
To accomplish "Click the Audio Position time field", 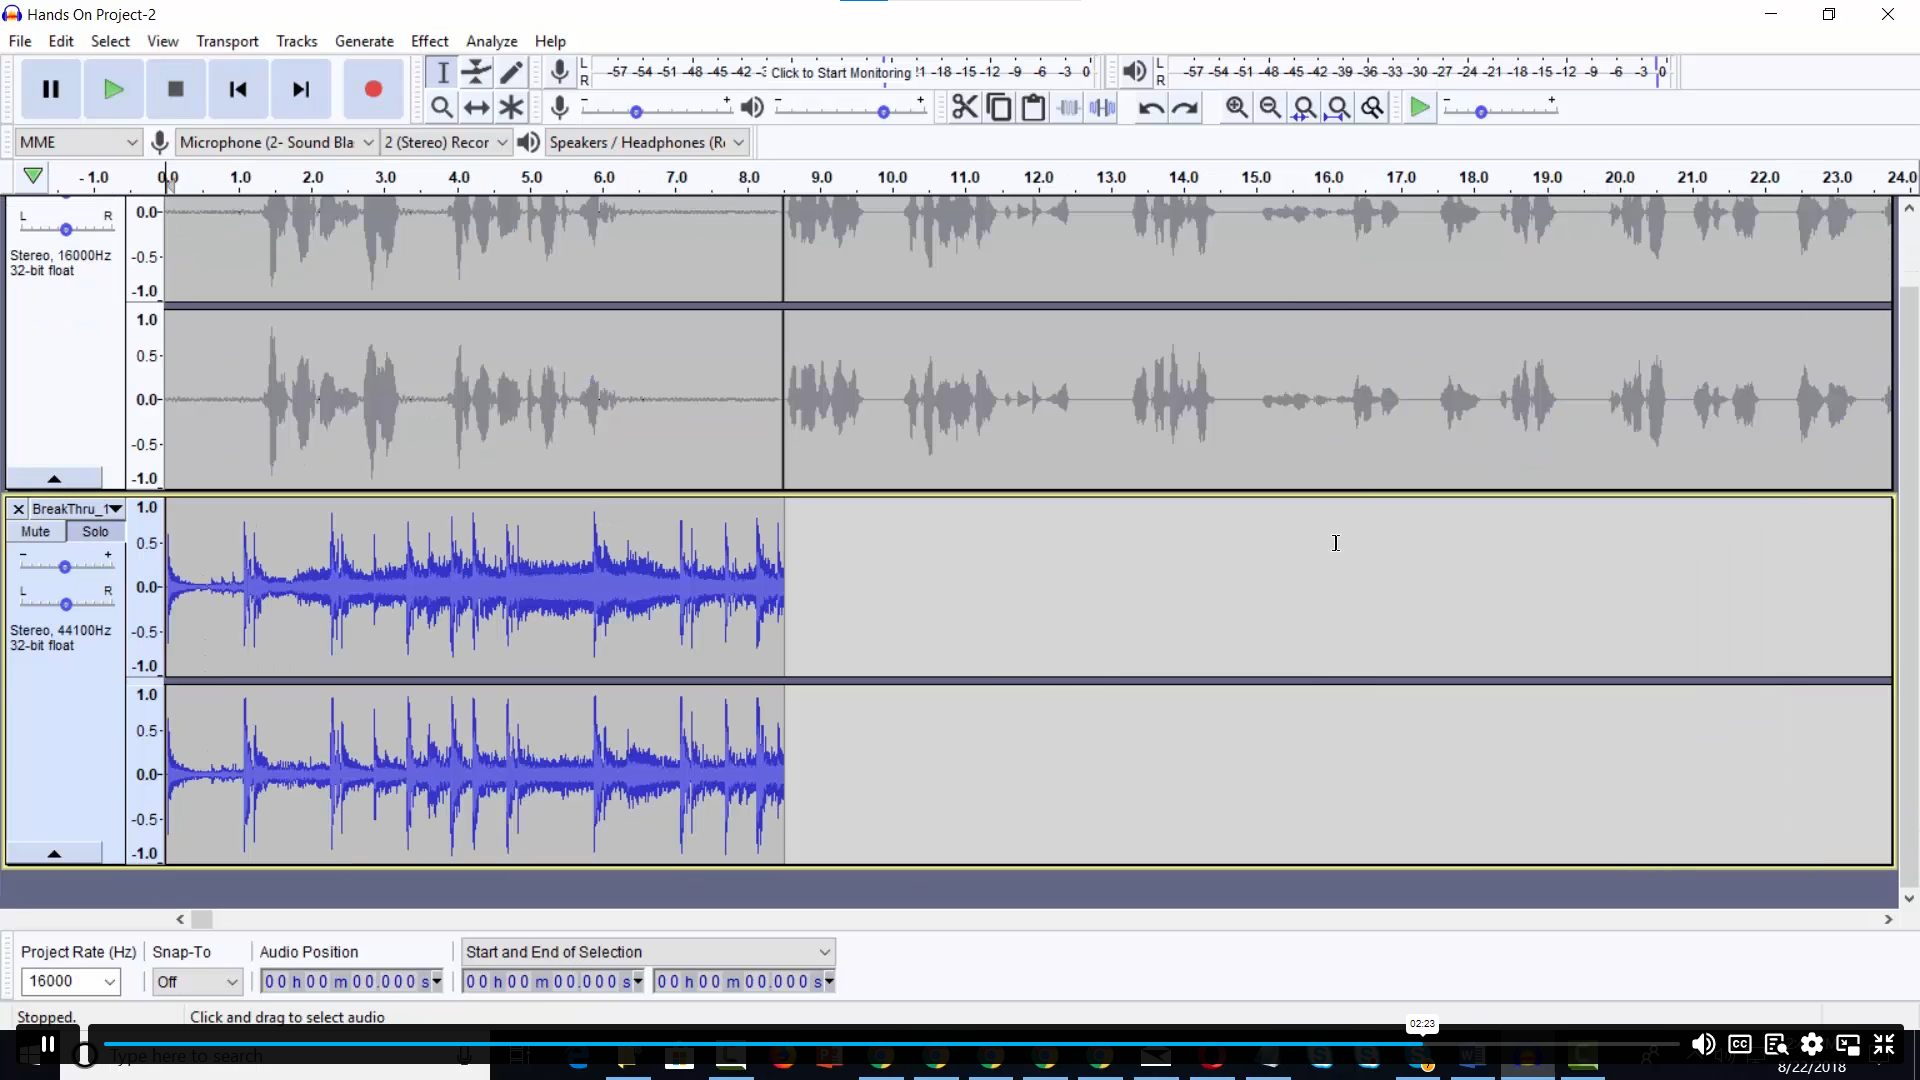I will click(x=348, y=981).
